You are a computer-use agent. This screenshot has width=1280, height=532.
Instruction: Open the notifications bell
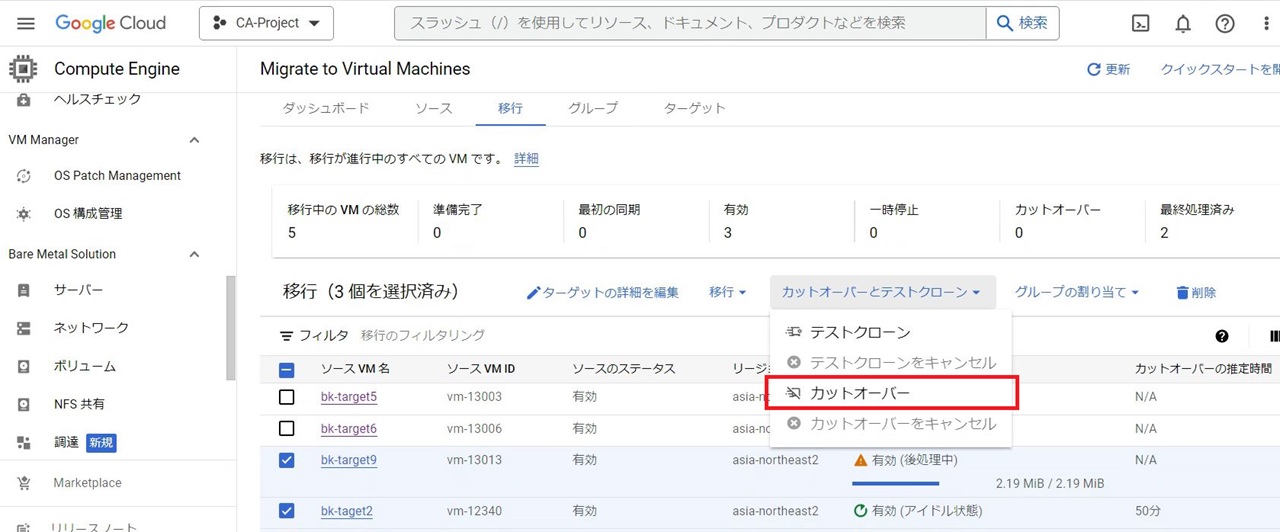pyautogui.click(x=1183, y=23)
